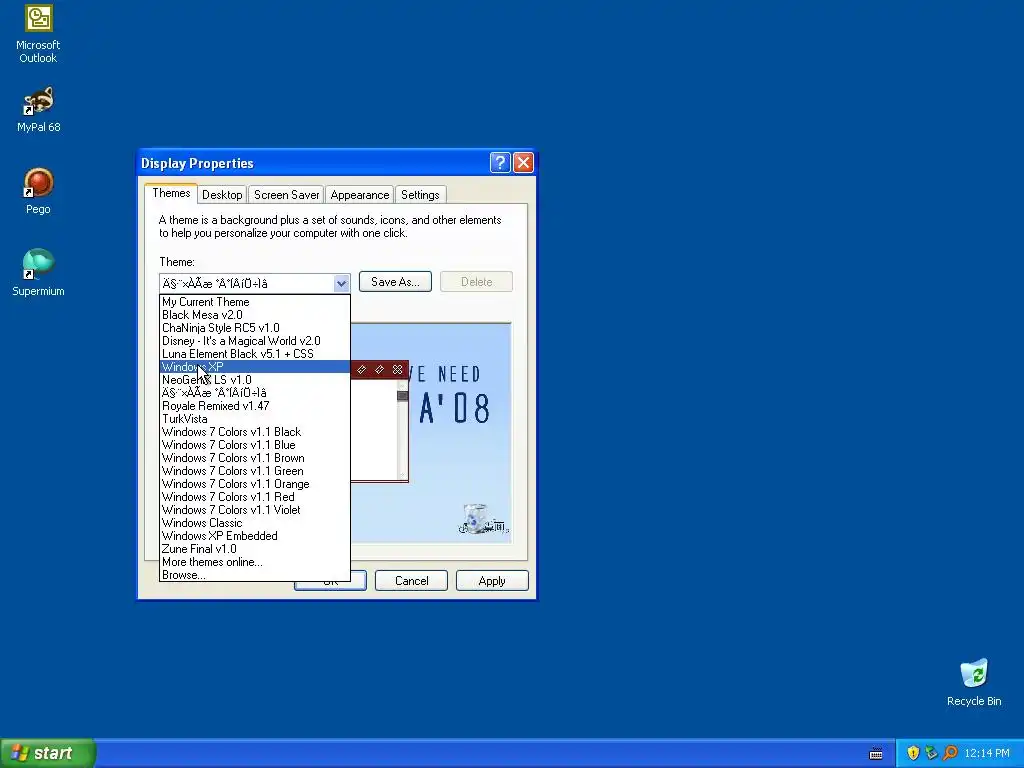1024x768 pixels.
Task: Open the Start menu
Action: click(x=48, y=753)
